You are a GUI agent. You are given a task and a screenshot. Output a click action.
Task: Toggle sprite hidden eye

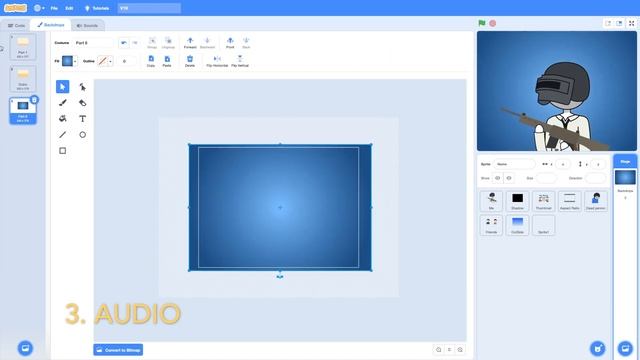point(509,178)
